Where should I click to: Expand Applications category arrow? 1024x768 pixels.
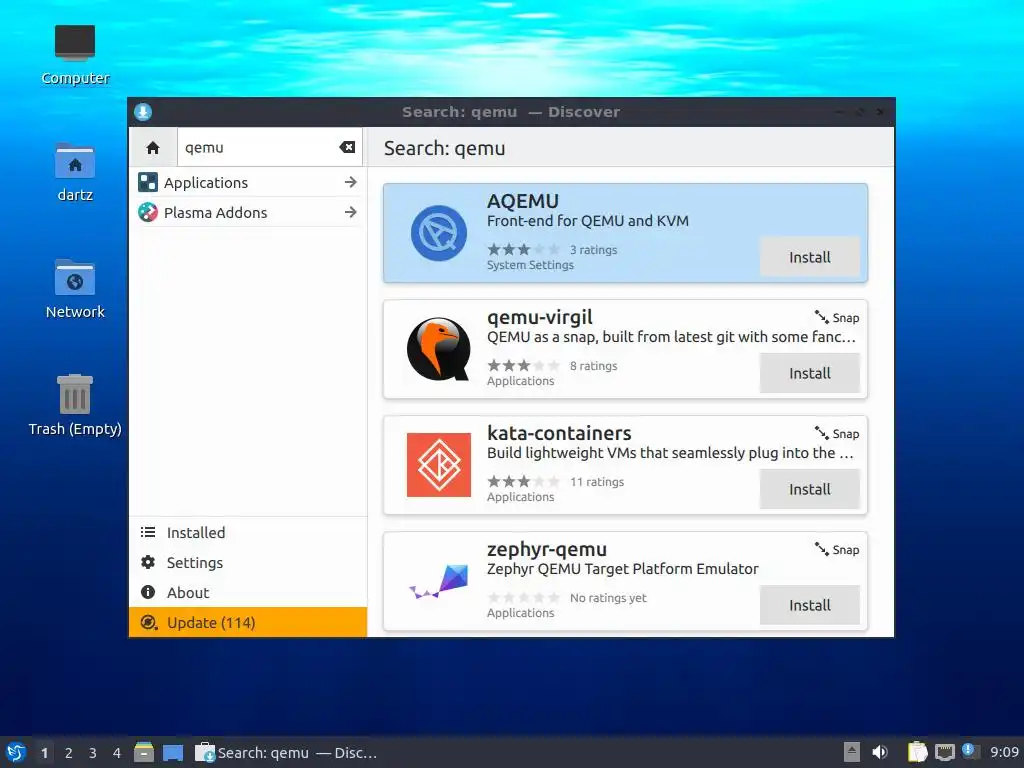[x=351, y=182]
